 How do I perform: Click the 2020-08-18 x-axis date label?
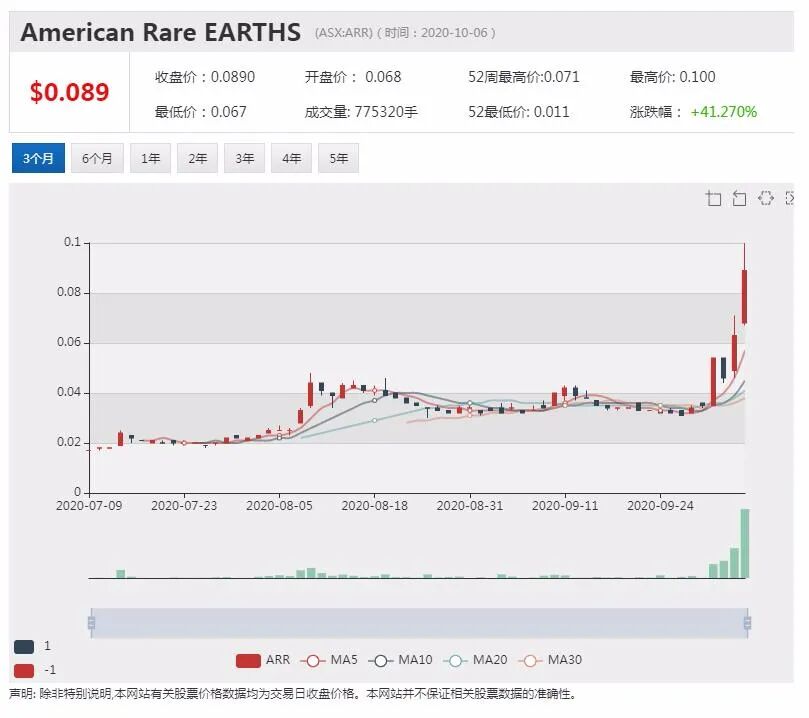click(375, 505)
